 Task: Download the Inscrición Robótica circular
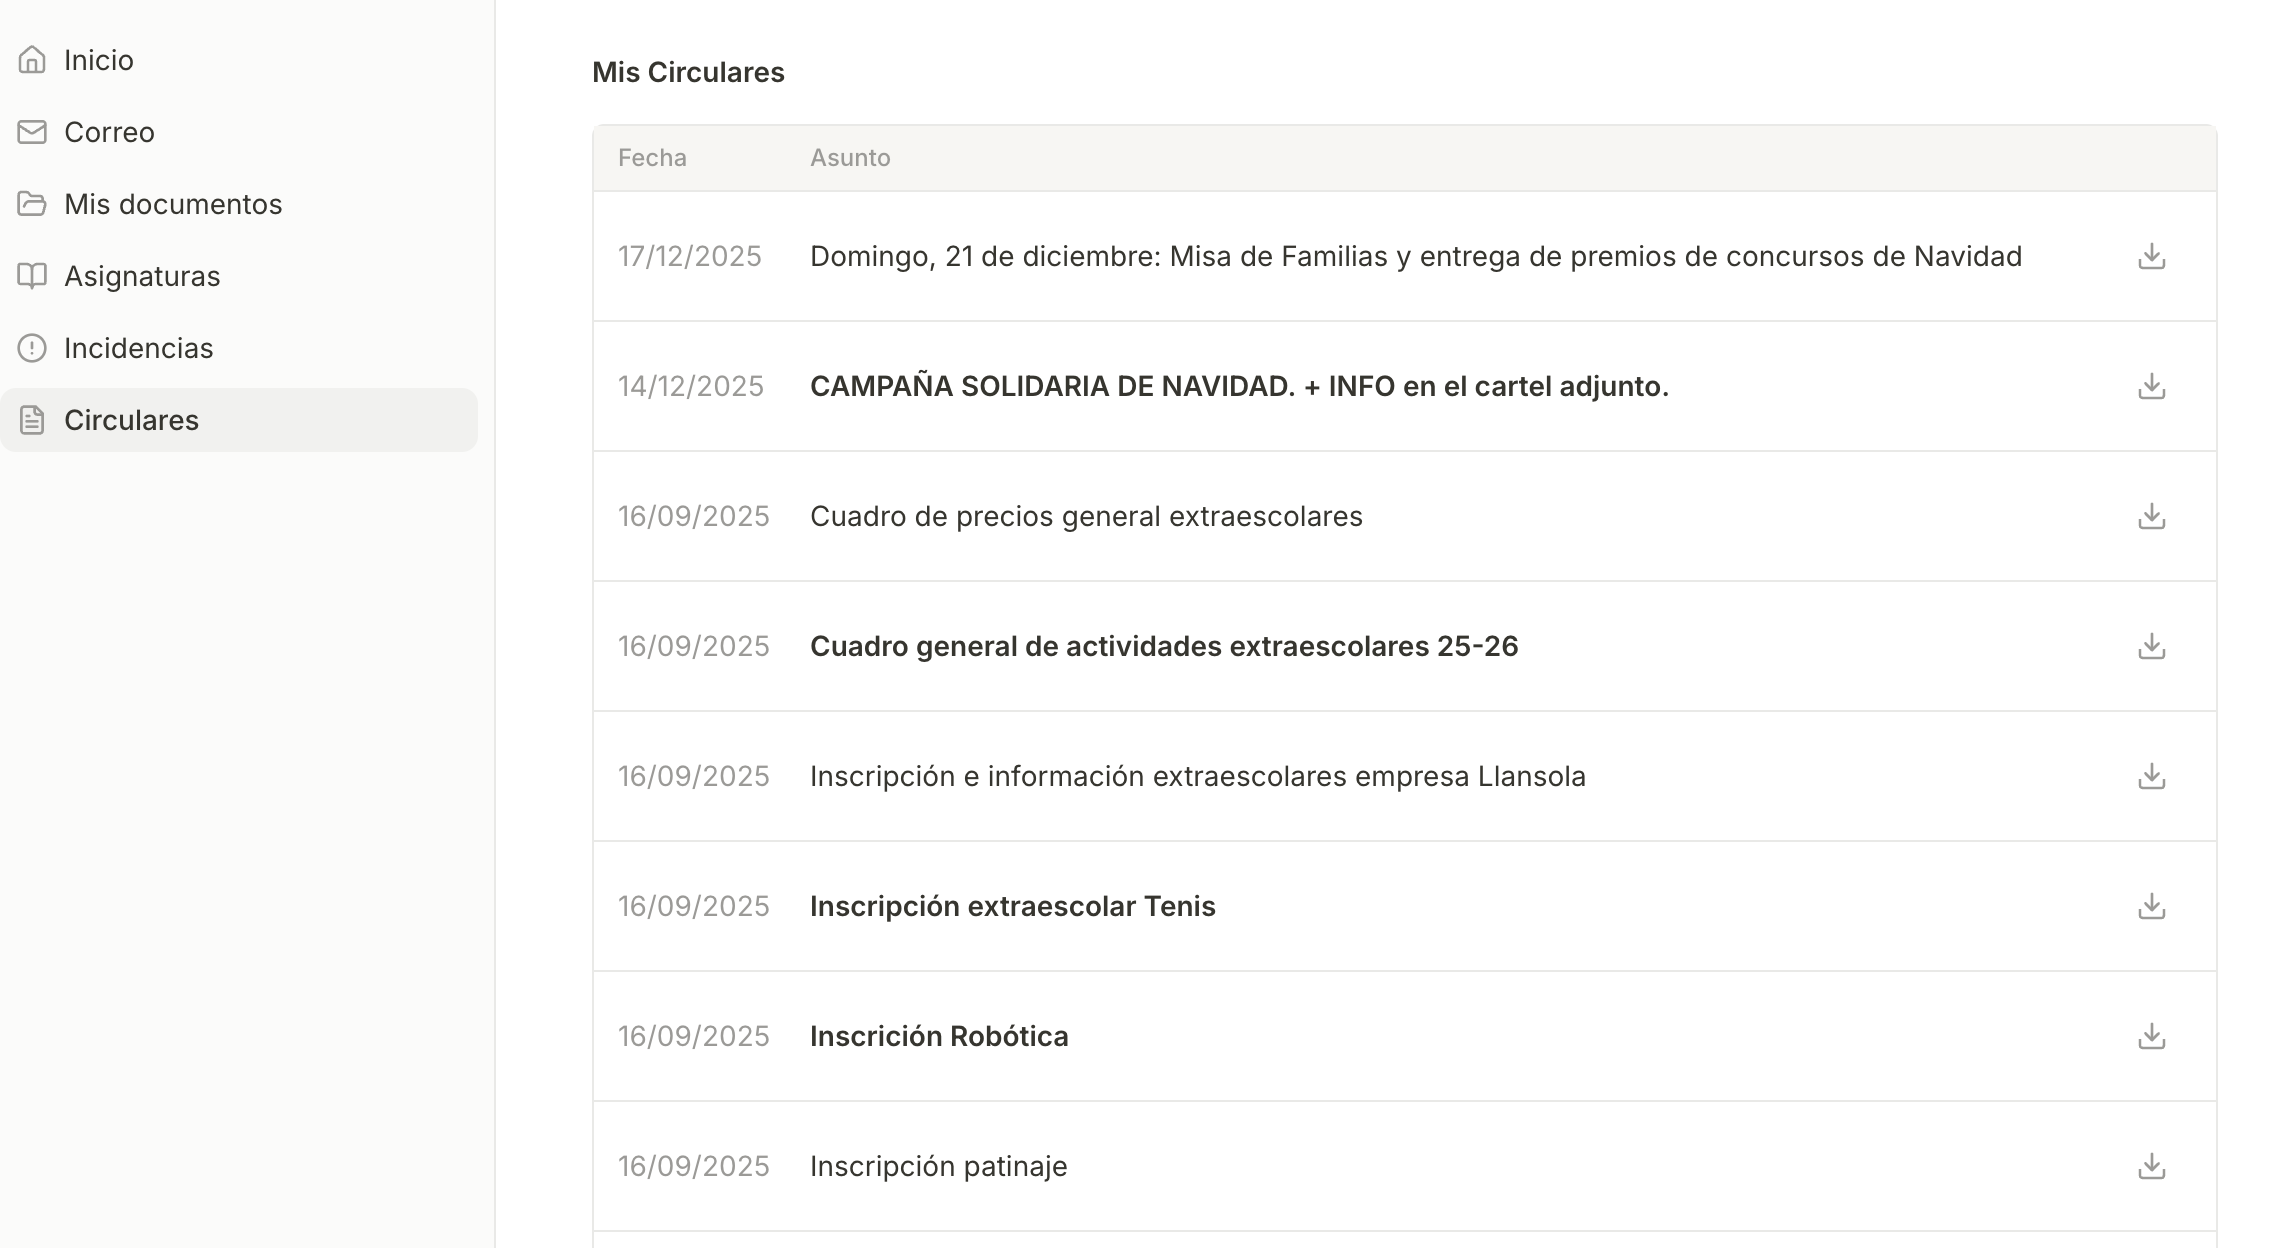pyautogui.click(x=2151, y=1037)
